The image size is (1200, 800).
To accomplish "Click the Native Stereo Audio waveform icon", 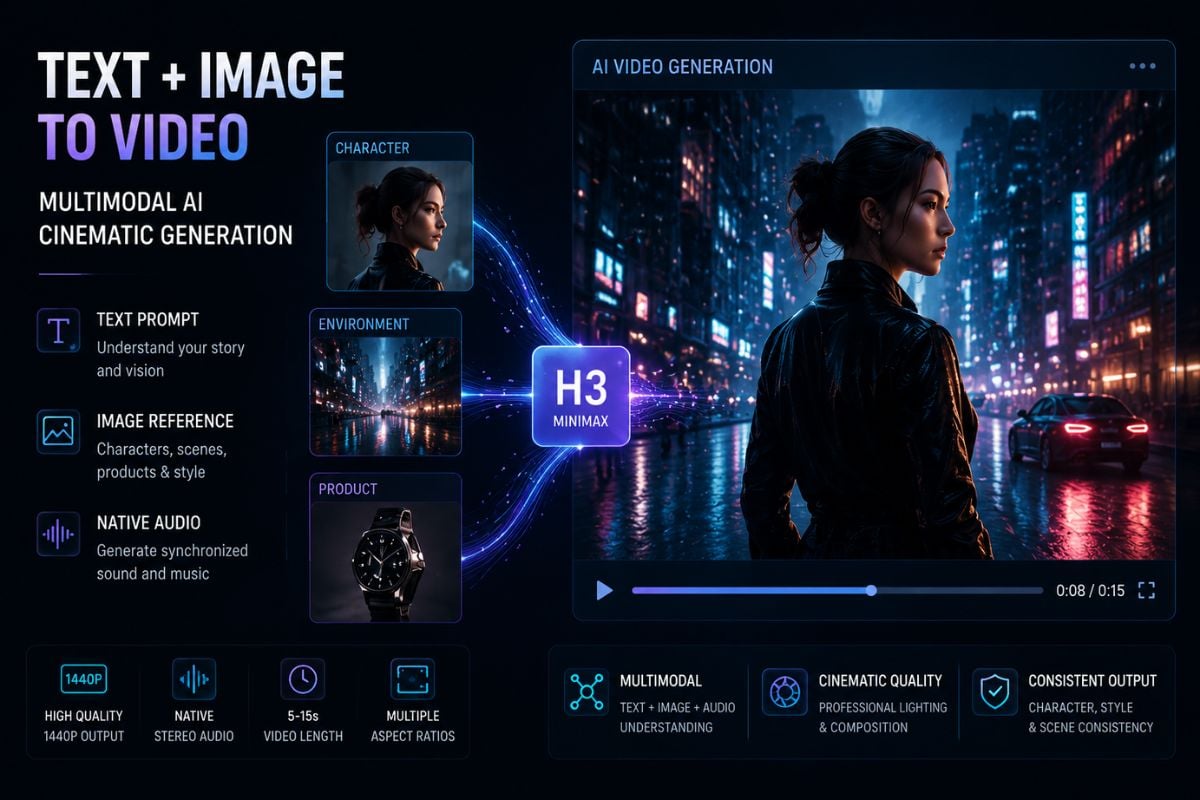I will 193,679.
